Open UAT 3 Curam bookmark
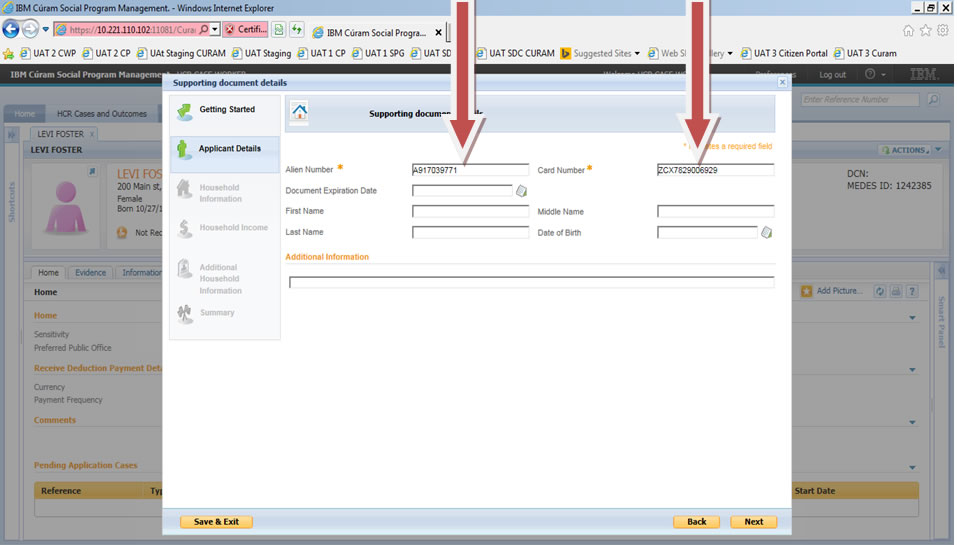Screen dimensions: 957x545 point(865,54)
